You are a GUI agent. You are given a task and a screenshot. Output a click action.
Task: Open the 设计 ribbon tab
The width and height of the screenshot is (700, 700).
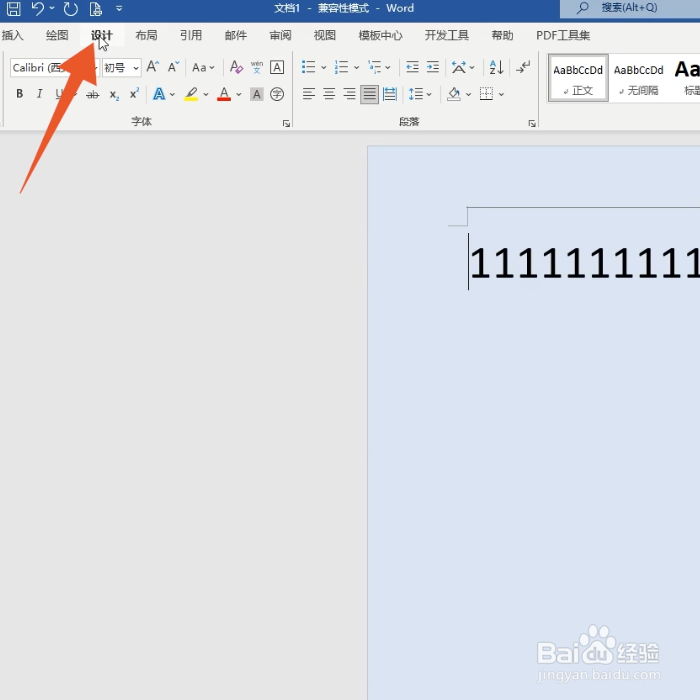(x=102, y=35)
